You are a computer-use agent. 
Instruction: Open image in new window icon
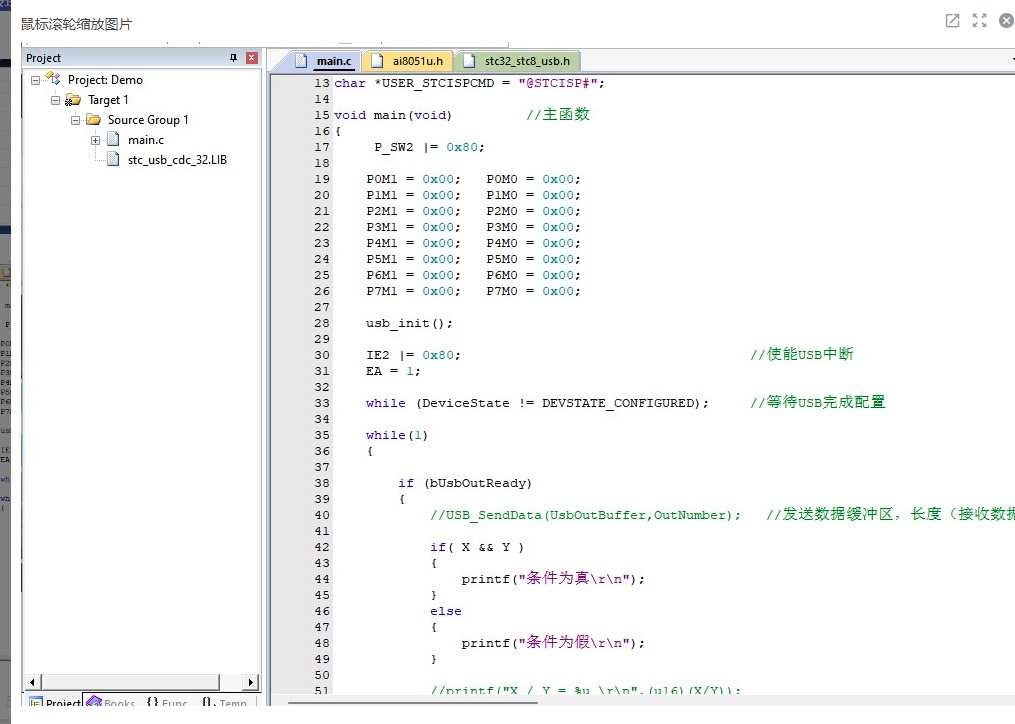pos(952,21)
